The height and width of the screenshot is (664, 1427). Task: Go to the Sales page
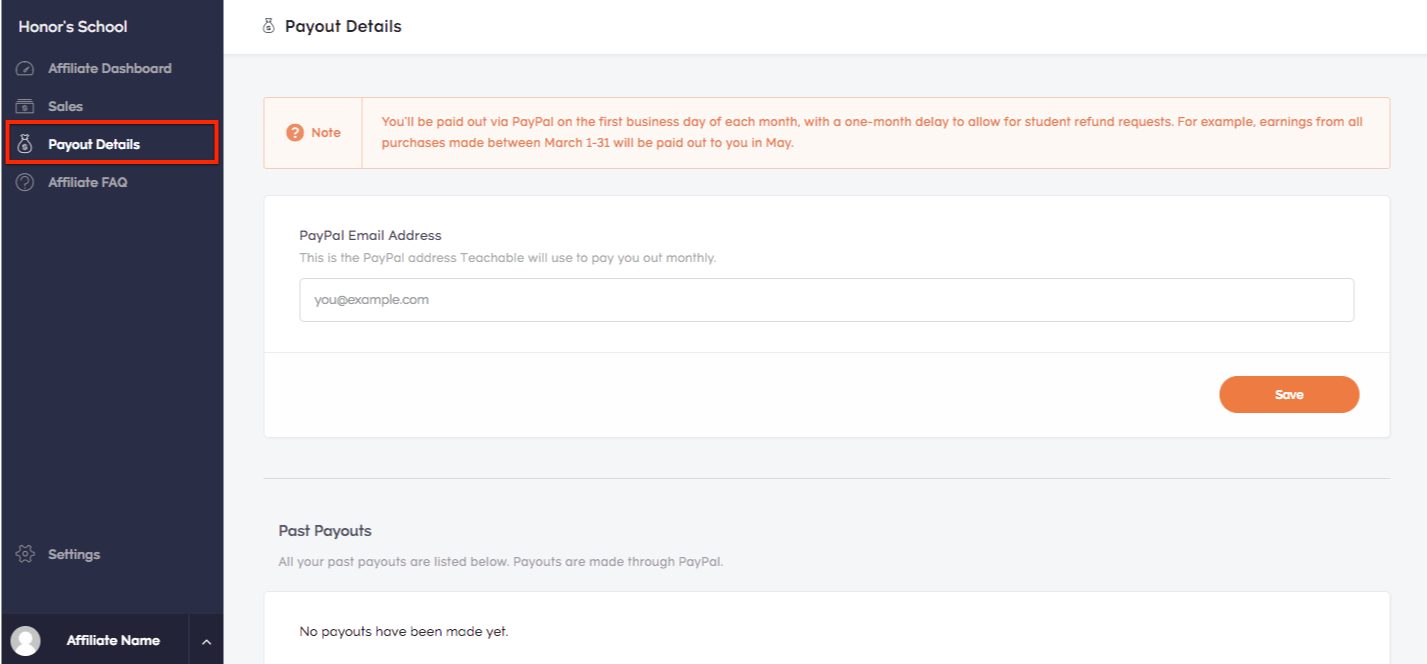click(65, 106)
